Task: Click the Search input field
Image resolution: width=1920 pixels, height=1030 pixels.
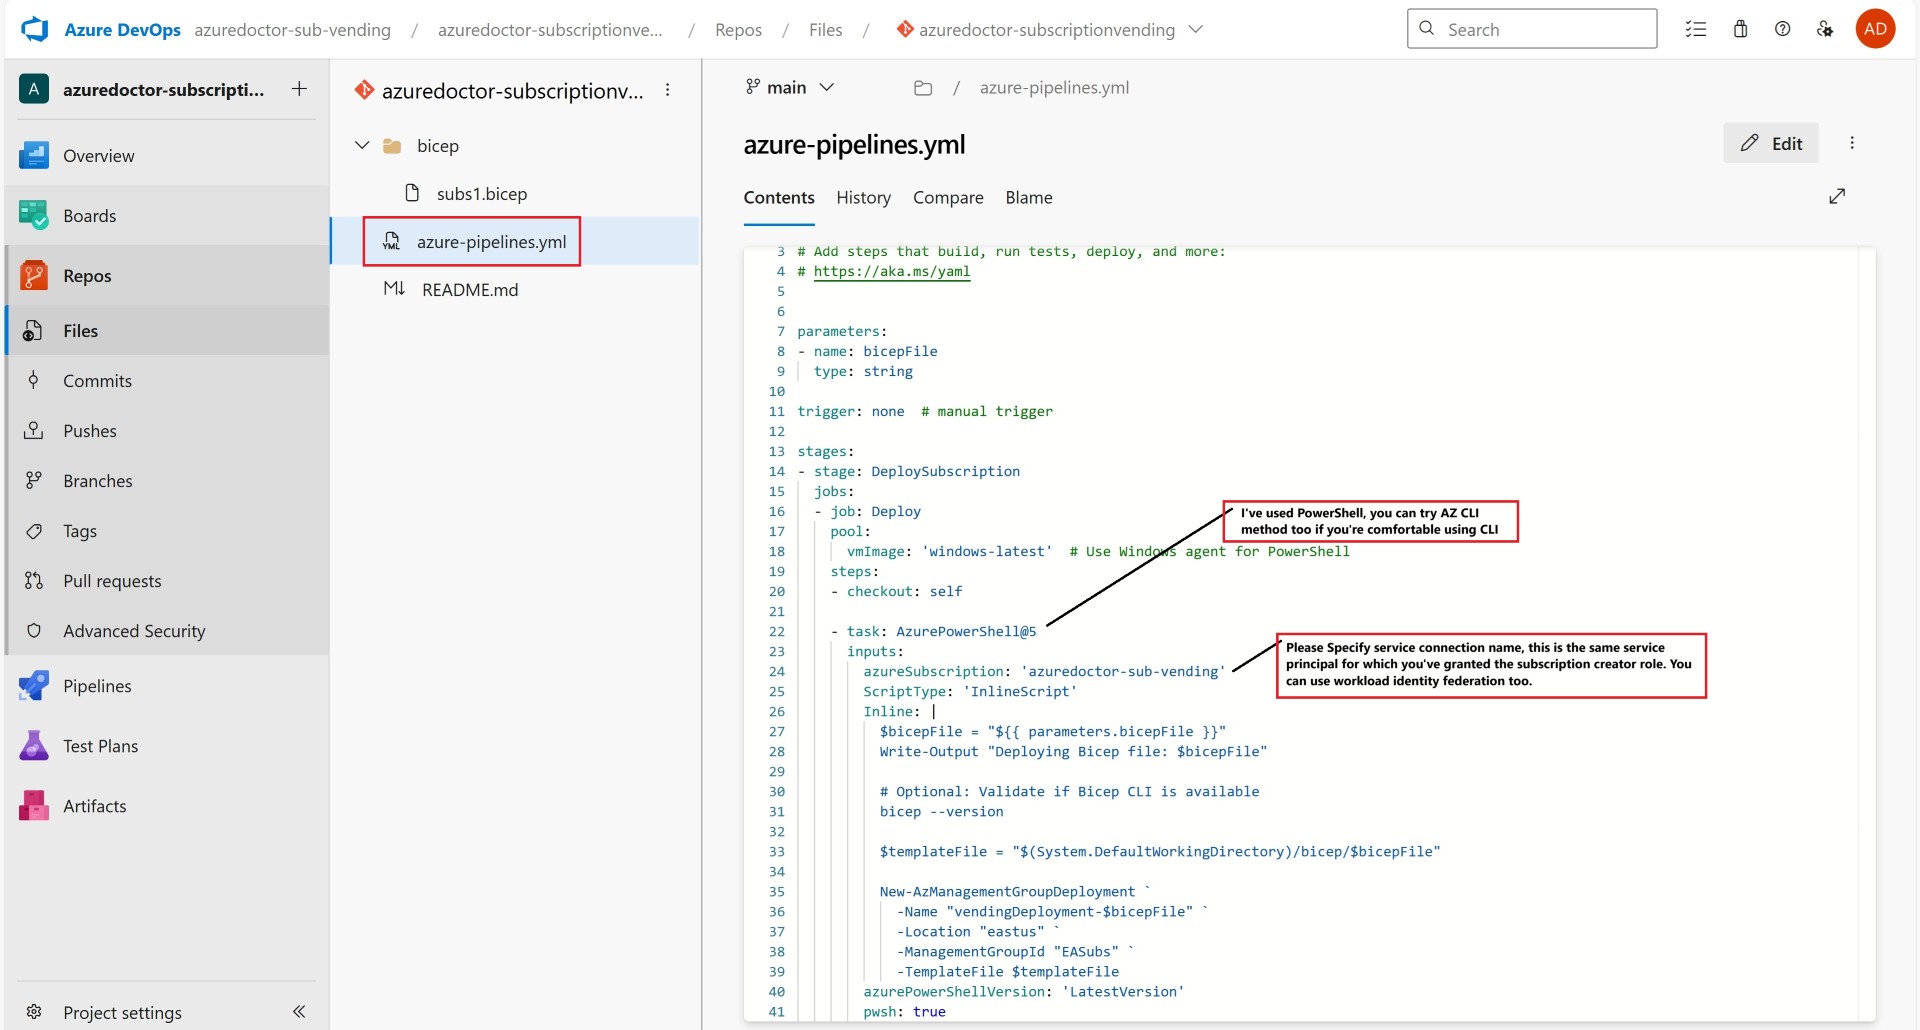Action: 1532,29
